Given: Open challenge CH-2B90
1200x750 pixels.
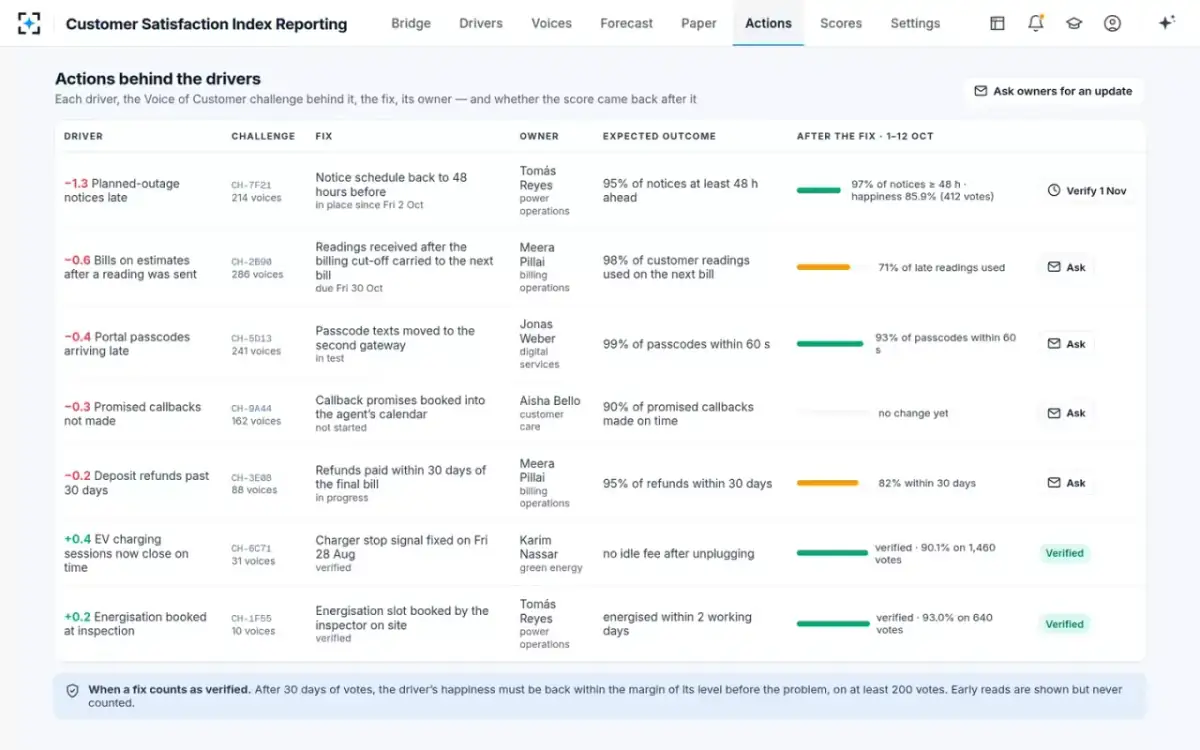Looking at the screenshot, I should click(x=251, y=262).
